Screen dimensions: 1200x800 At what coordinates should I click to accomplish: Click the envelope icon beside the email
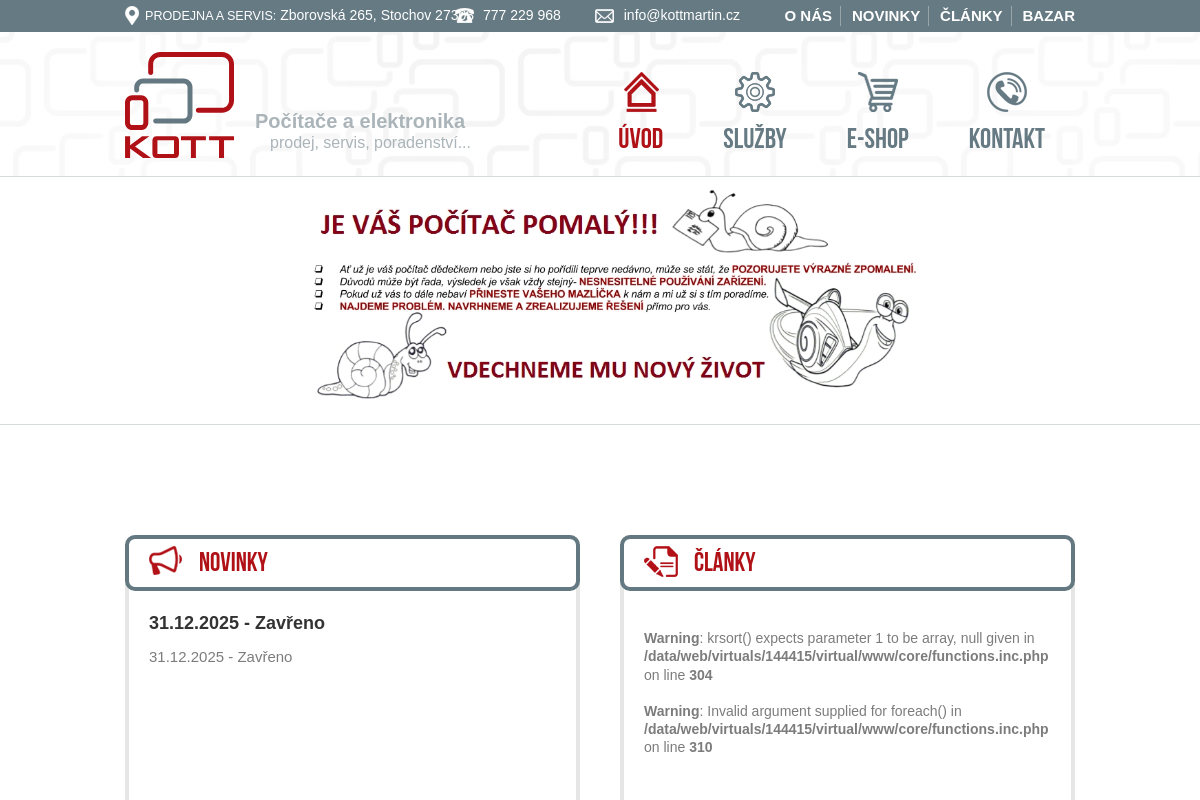click(x=604, y=16)
